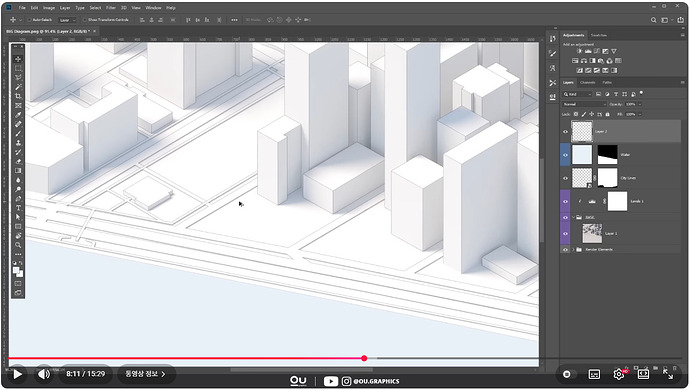Select the Frame tool
This screenshot has height=390, width=690.
coord(18,106)
